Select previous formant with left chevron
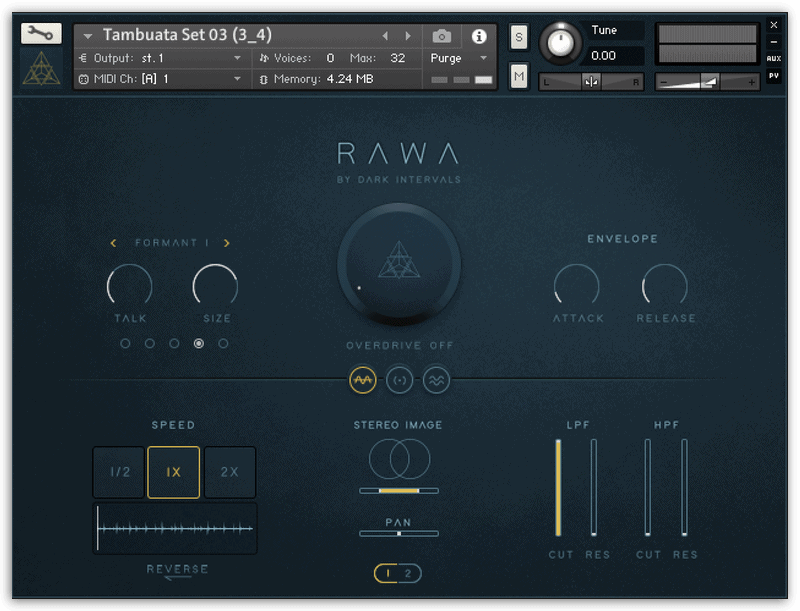The image size is (800, 611). tap(113, 243)
